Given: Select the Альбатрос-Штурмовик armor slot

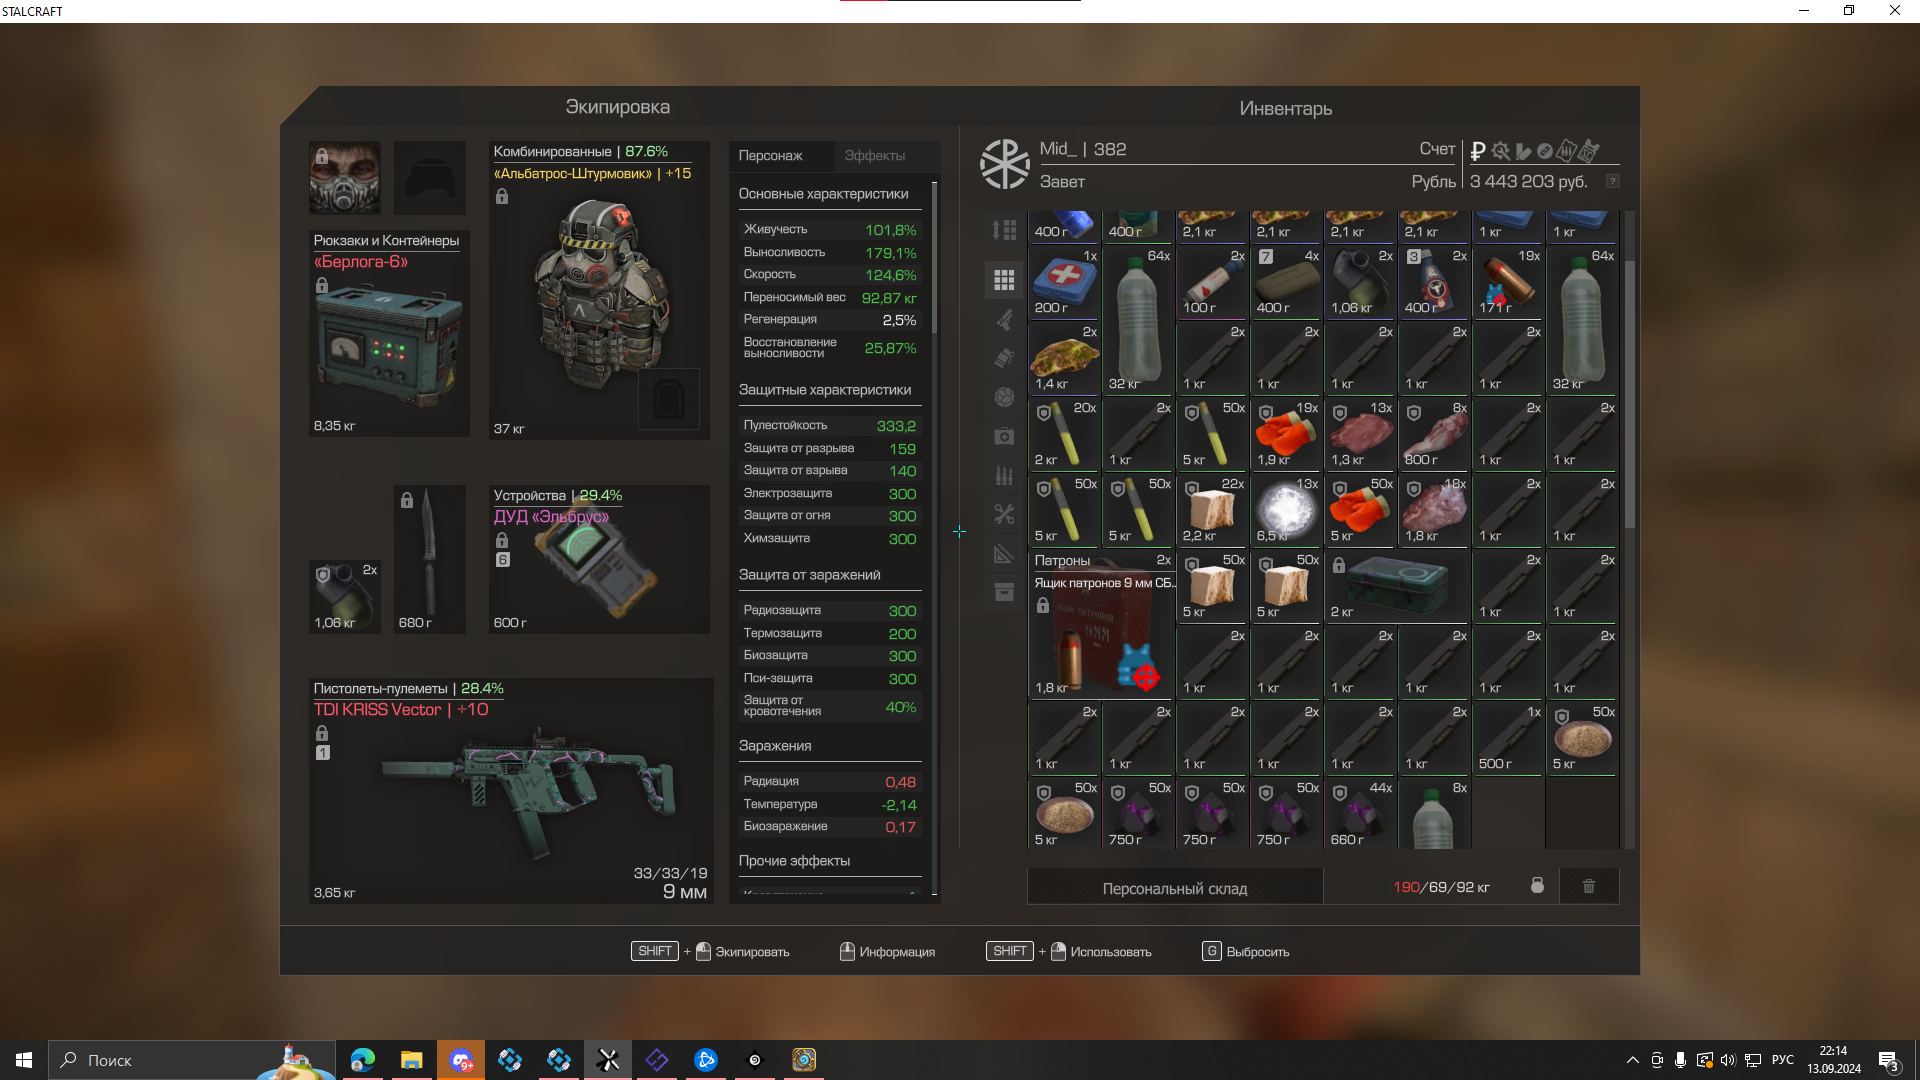Looking at the screenshot, I should (x=599, y=290).
